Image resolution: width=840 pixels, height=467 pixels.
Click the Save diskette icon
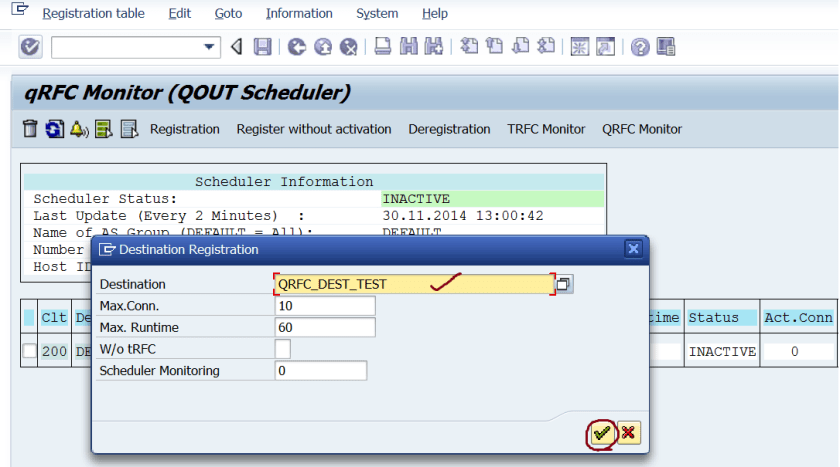point(262,47)
